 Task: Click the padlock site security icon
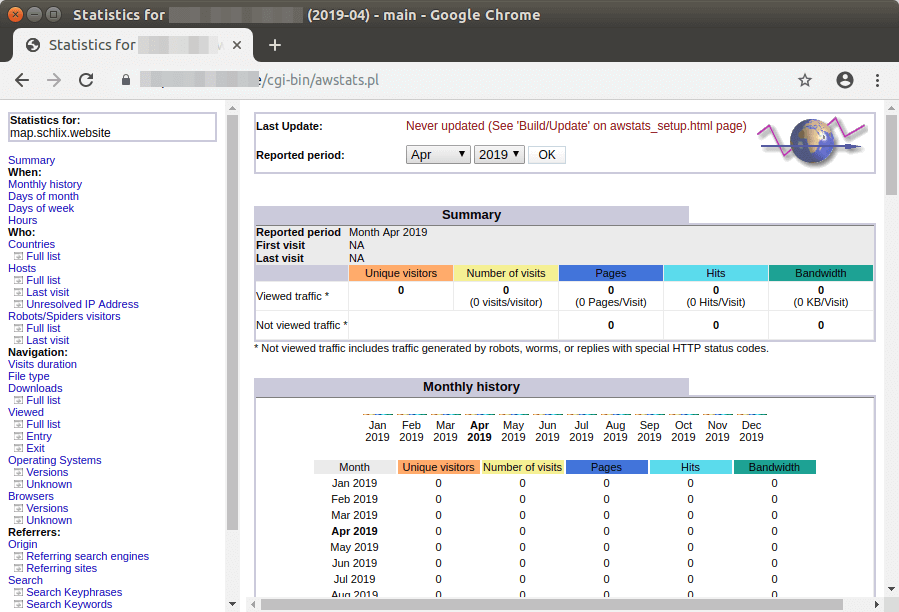click(125, 80)
